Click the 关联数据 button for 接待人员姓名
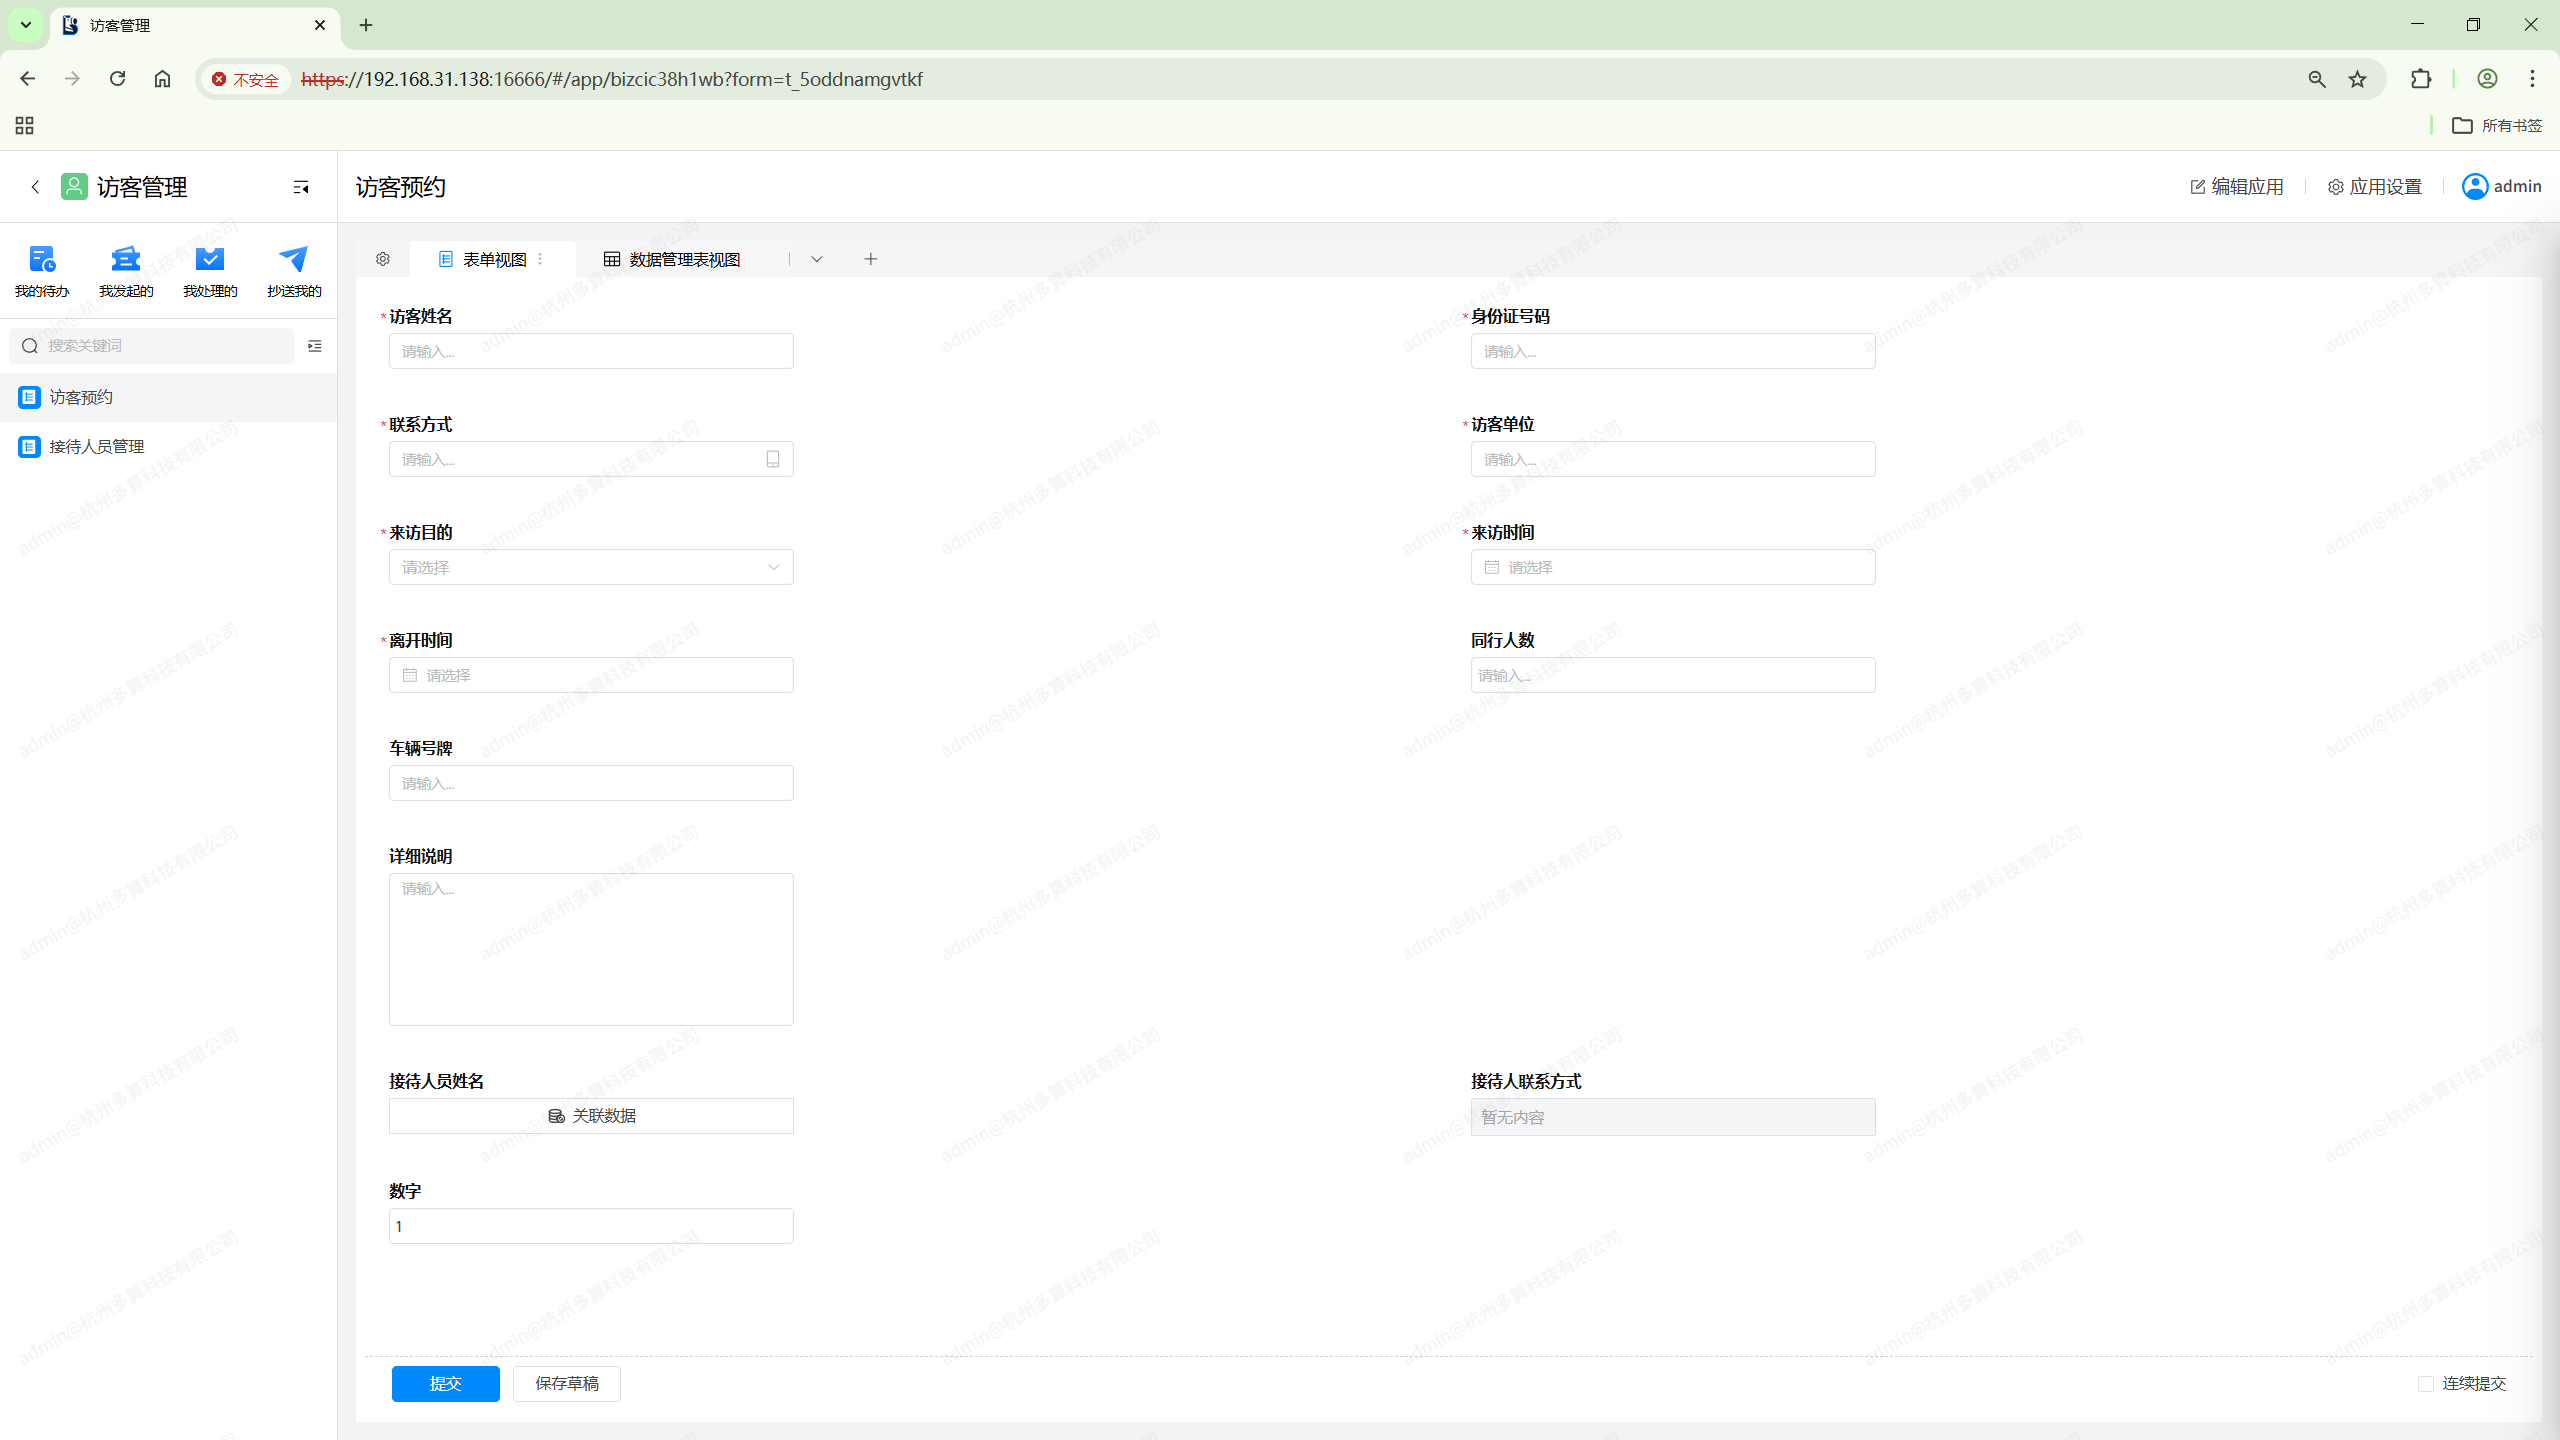This screenshot has width=2560, height=1440. pos(591,1116)
